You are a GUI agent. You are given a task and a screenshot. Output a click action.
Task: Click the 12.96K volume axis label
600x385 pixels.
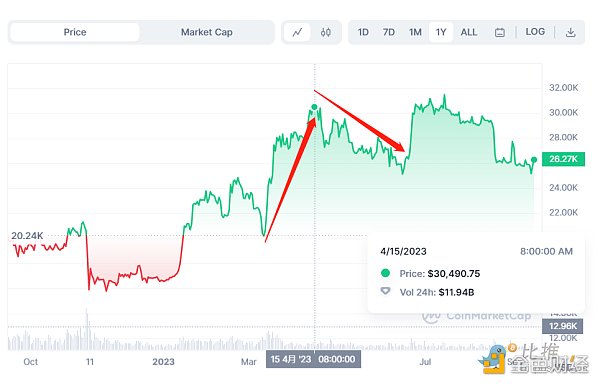pos(562,326)
